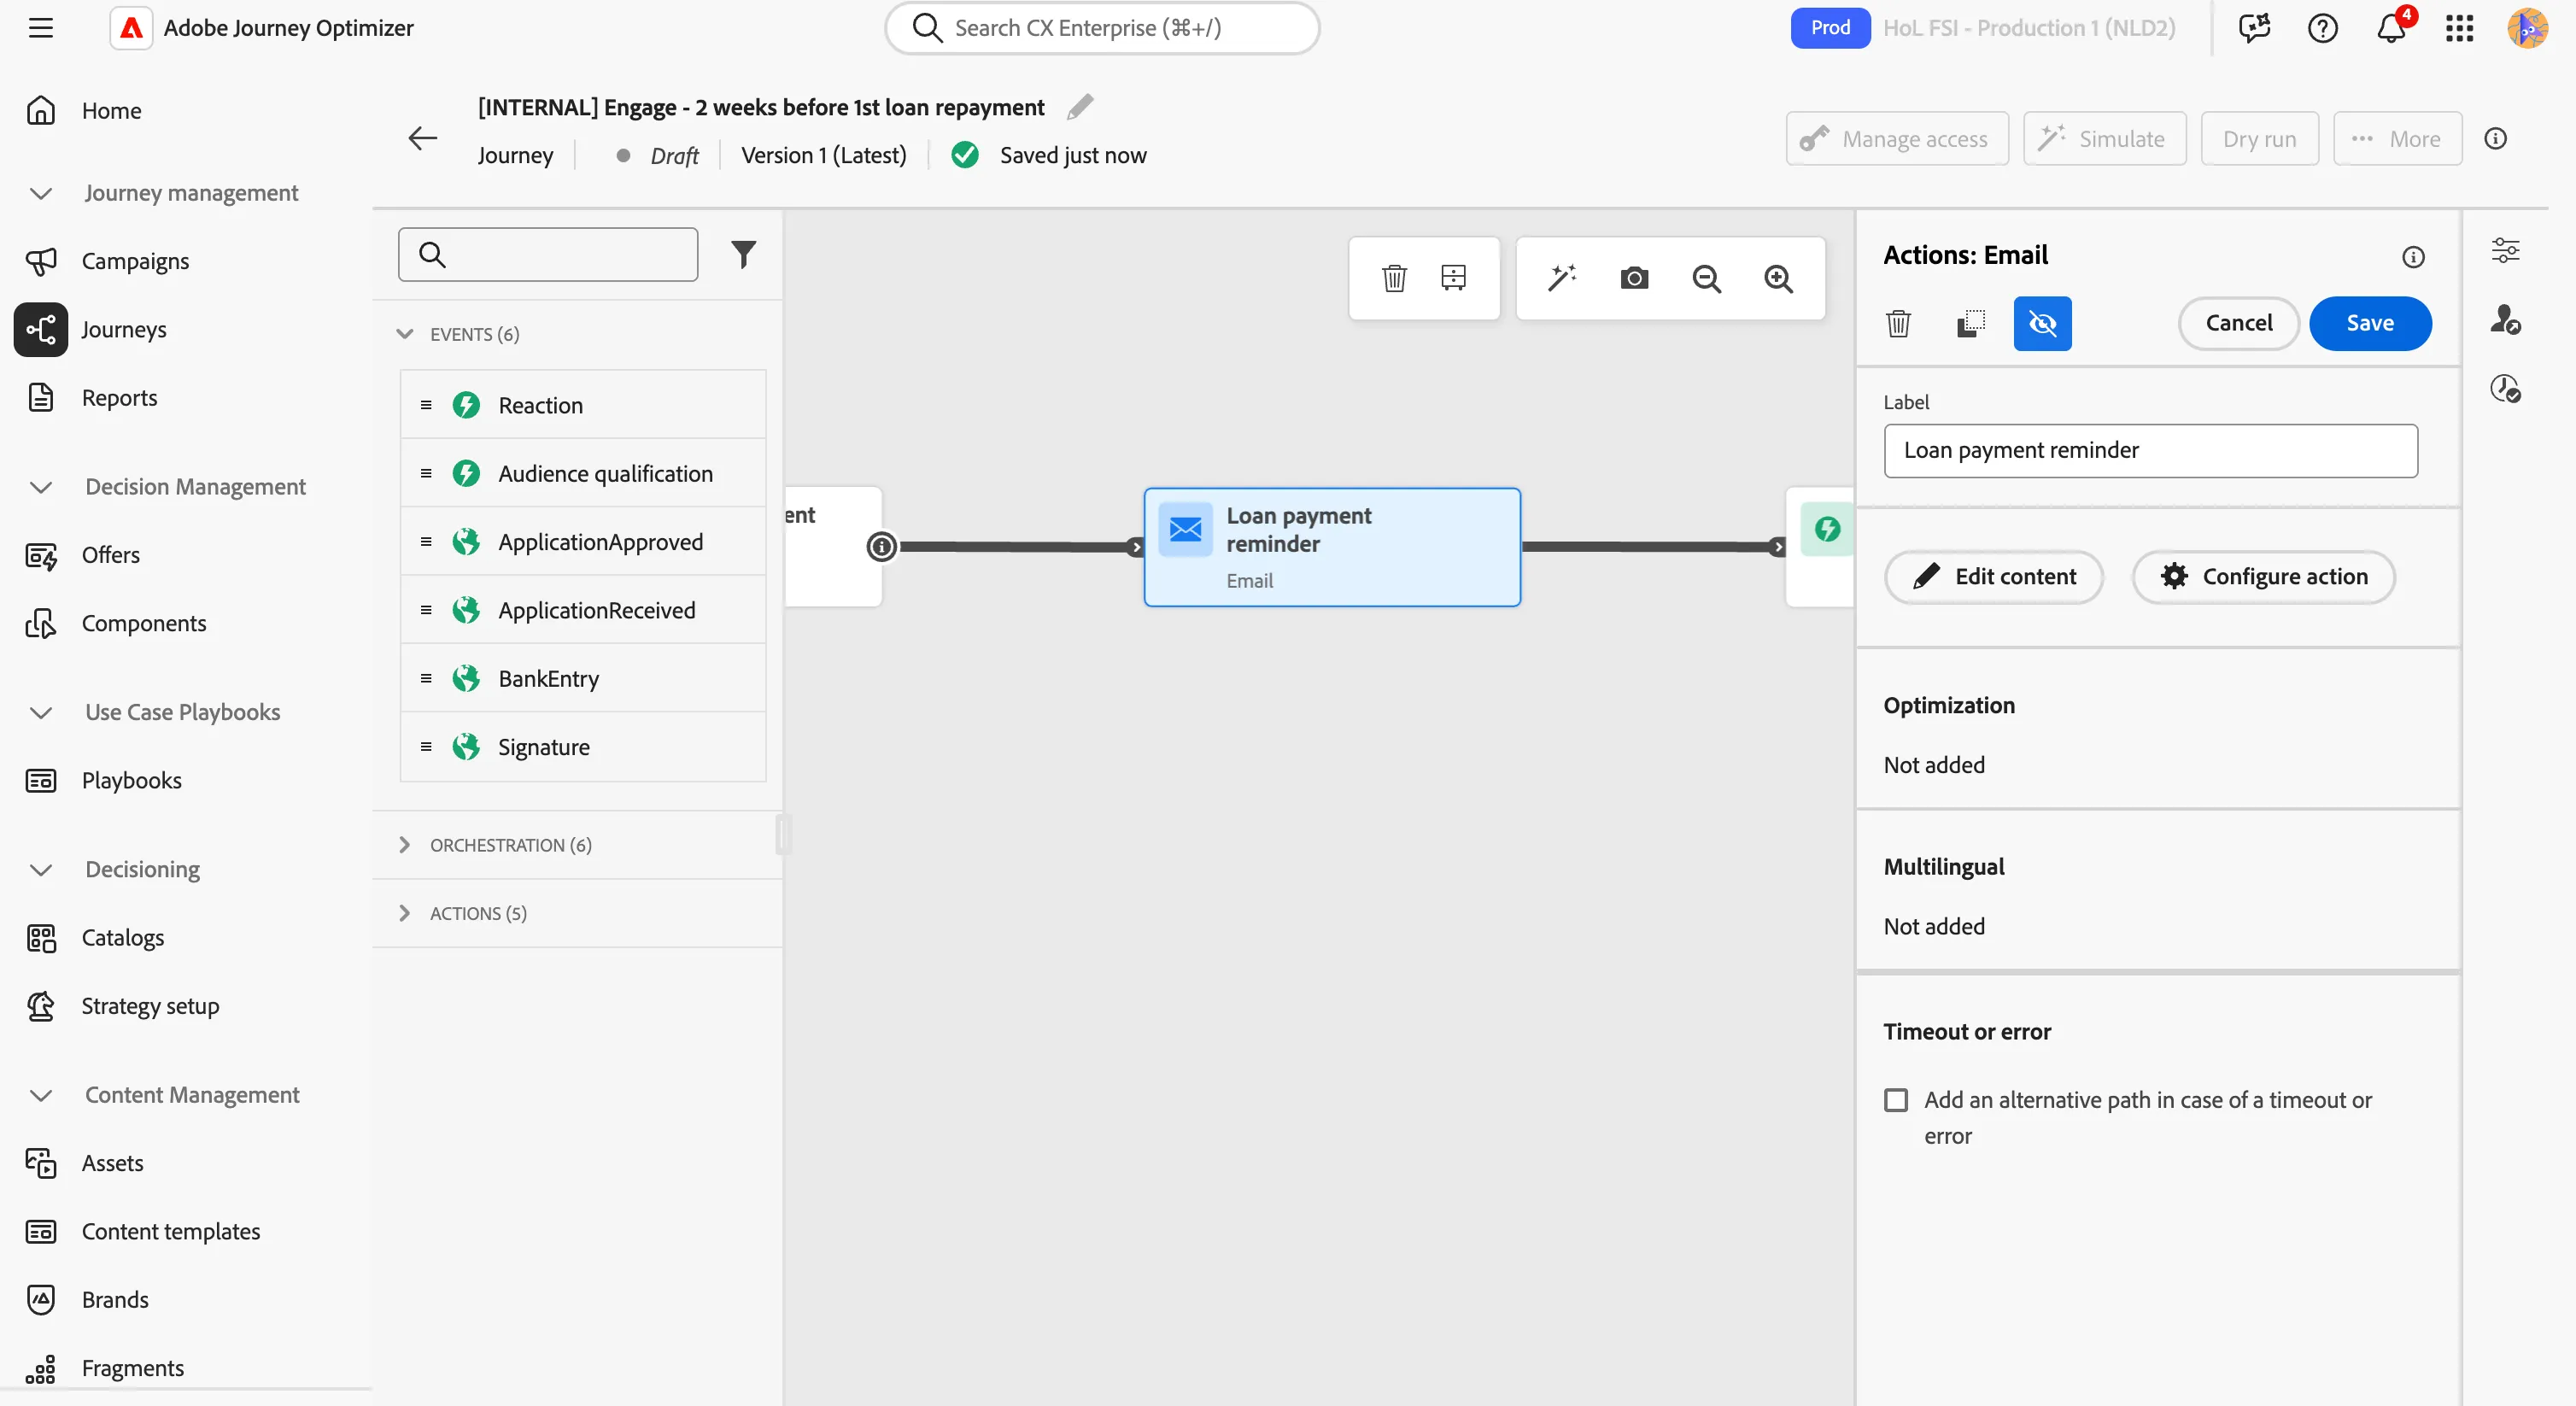Click Edit content button
This screenshot has width=2576, height=1406.
1993,577
